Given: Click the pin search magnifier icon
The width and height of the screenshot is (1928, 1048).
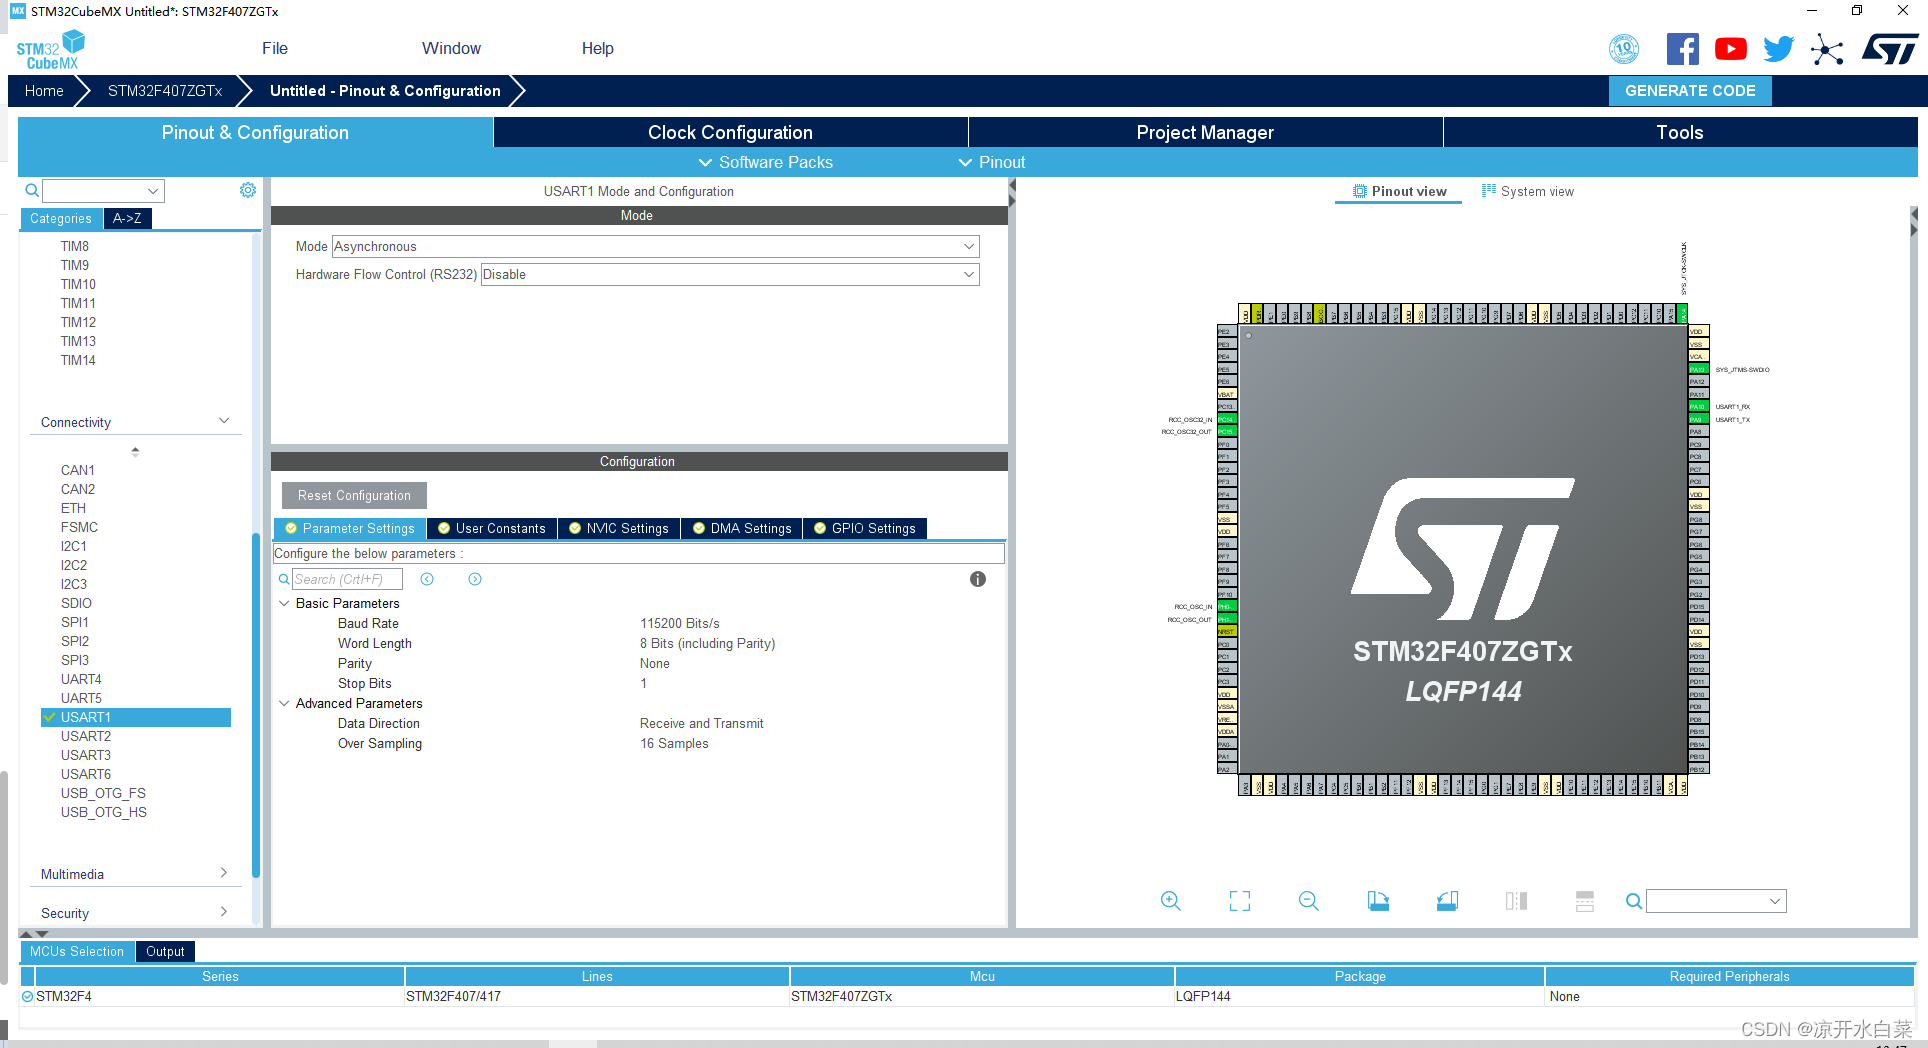Looking at the screenshot, I should click(1634, 901).
